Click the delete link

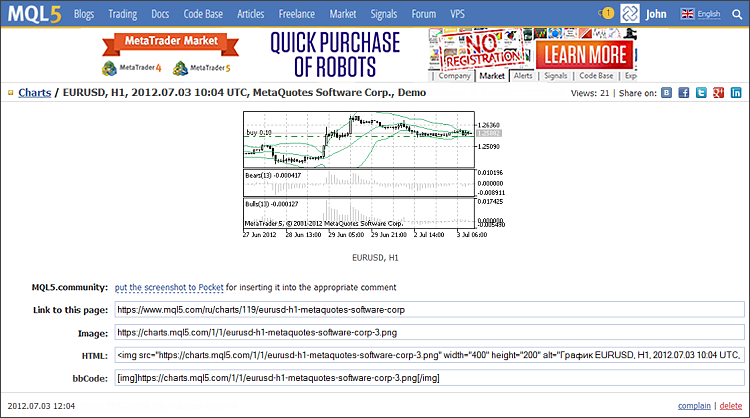730,406
